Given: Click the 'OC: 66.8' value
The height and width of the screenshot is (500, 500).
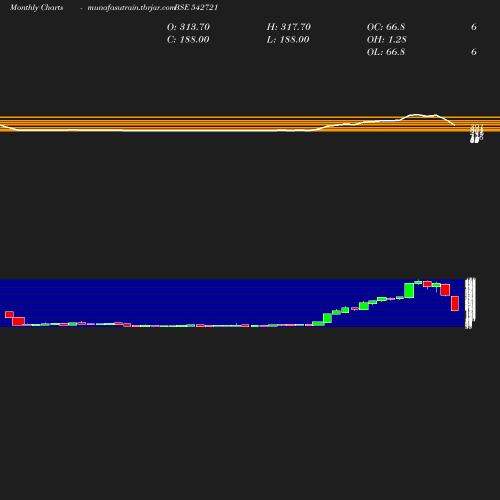Looking at the screenshot, I should click(x=386, y=27).
